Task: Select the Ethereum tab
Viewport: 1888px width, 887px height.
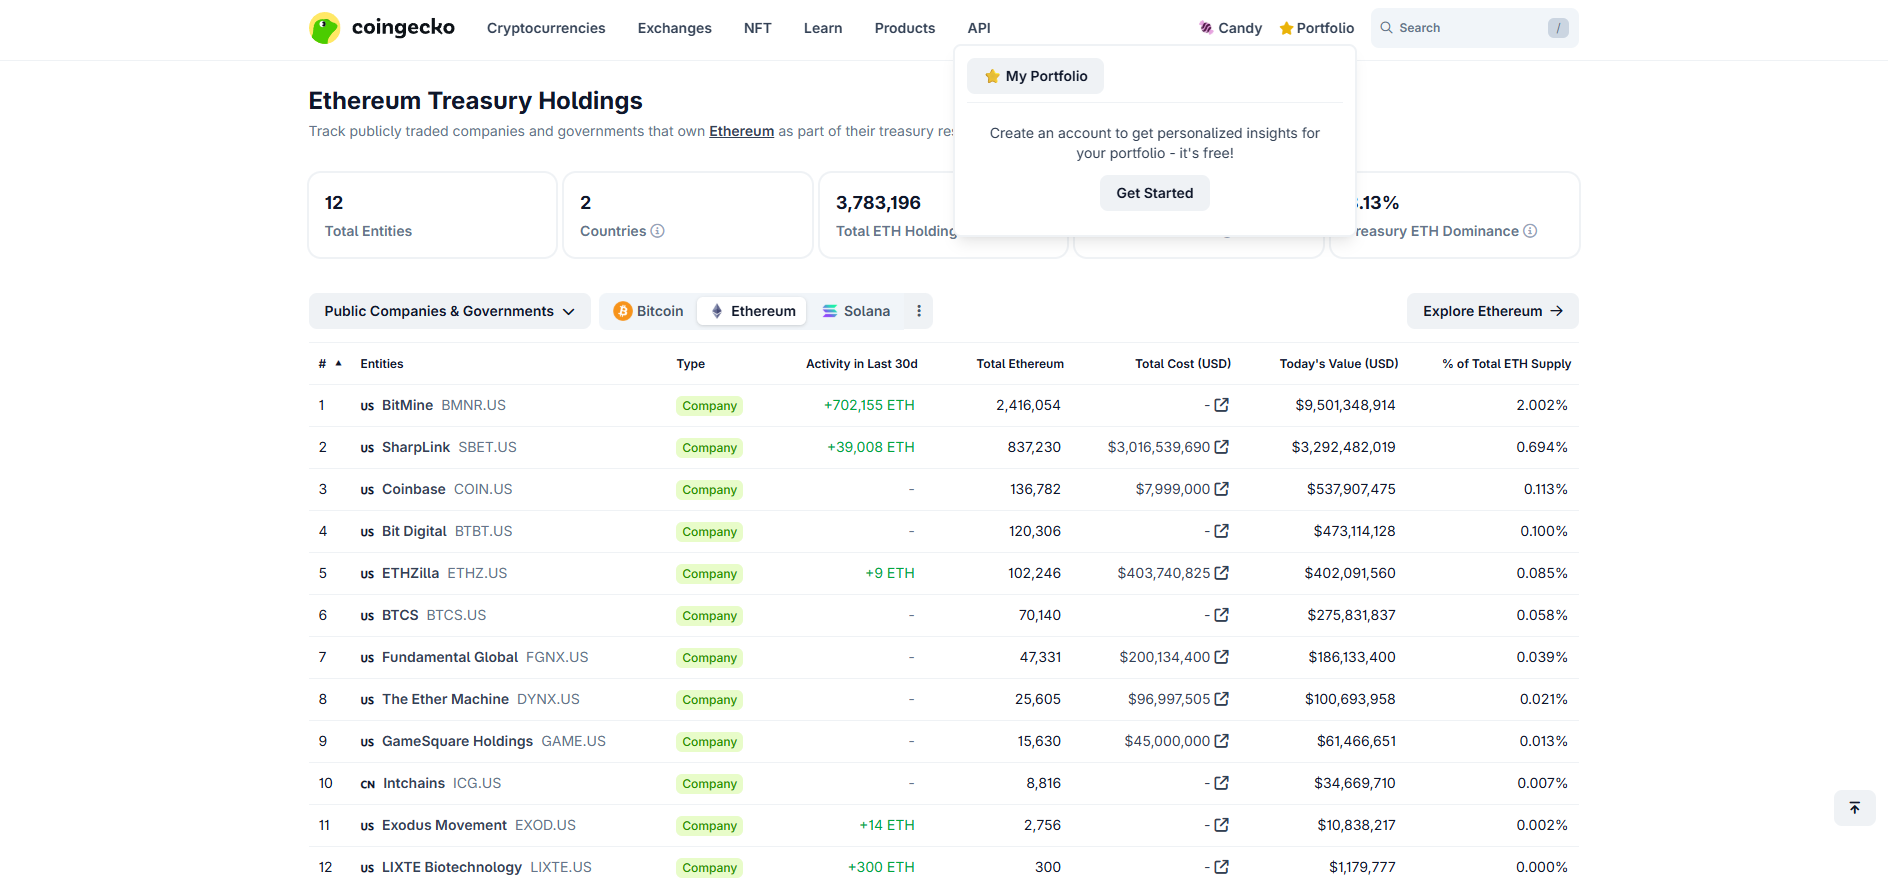Action: click(753, 311)
